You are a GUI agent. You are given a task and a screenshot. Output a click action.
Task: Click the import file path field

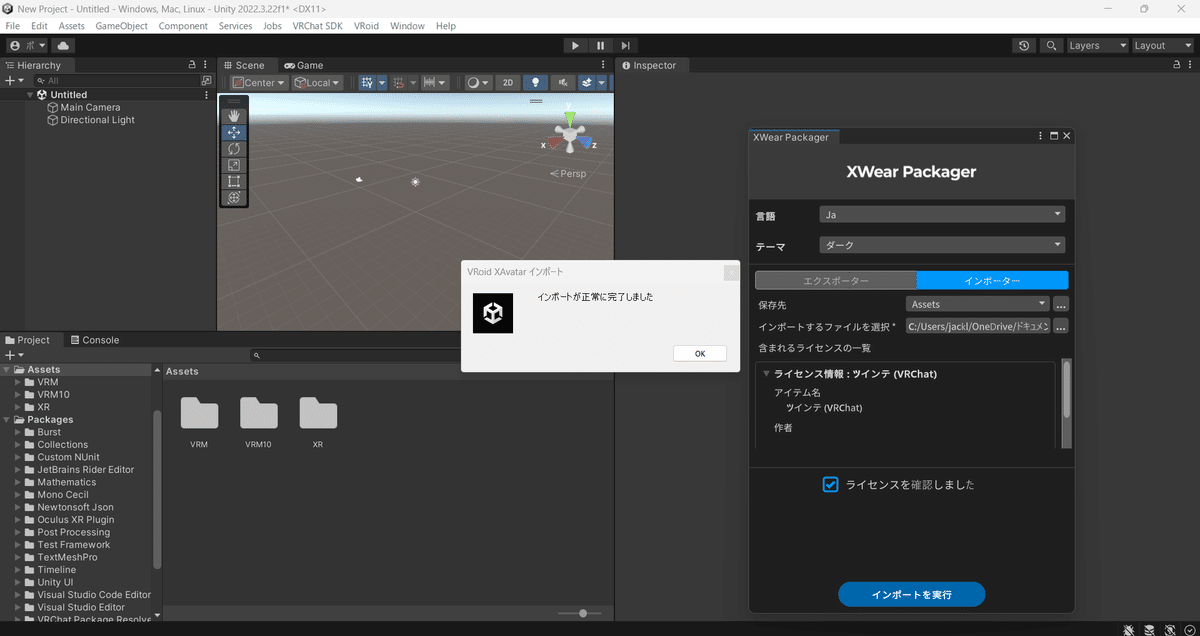click(978, 326)
